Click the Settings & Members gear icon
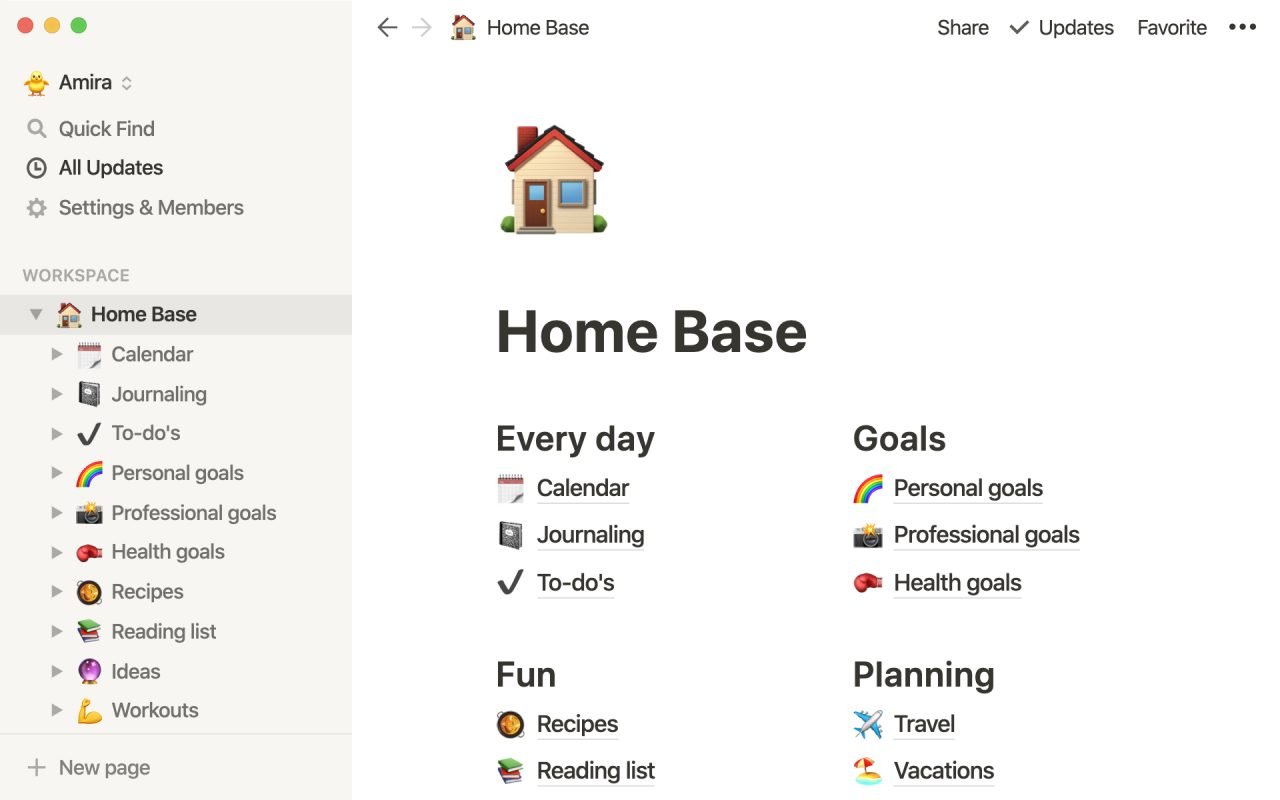The width and height of the screenshot is (1280, 800). 37,208
